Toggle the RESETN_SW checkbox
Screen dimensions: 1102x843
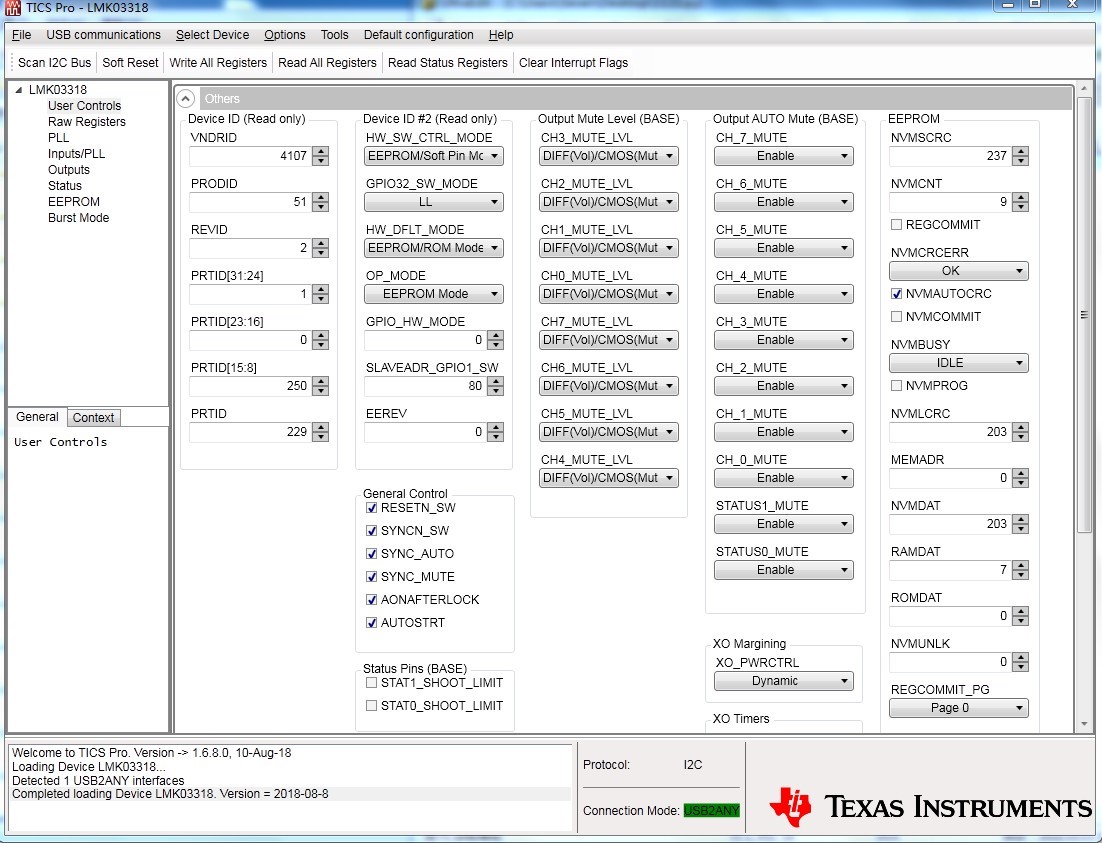pos(372,508)
